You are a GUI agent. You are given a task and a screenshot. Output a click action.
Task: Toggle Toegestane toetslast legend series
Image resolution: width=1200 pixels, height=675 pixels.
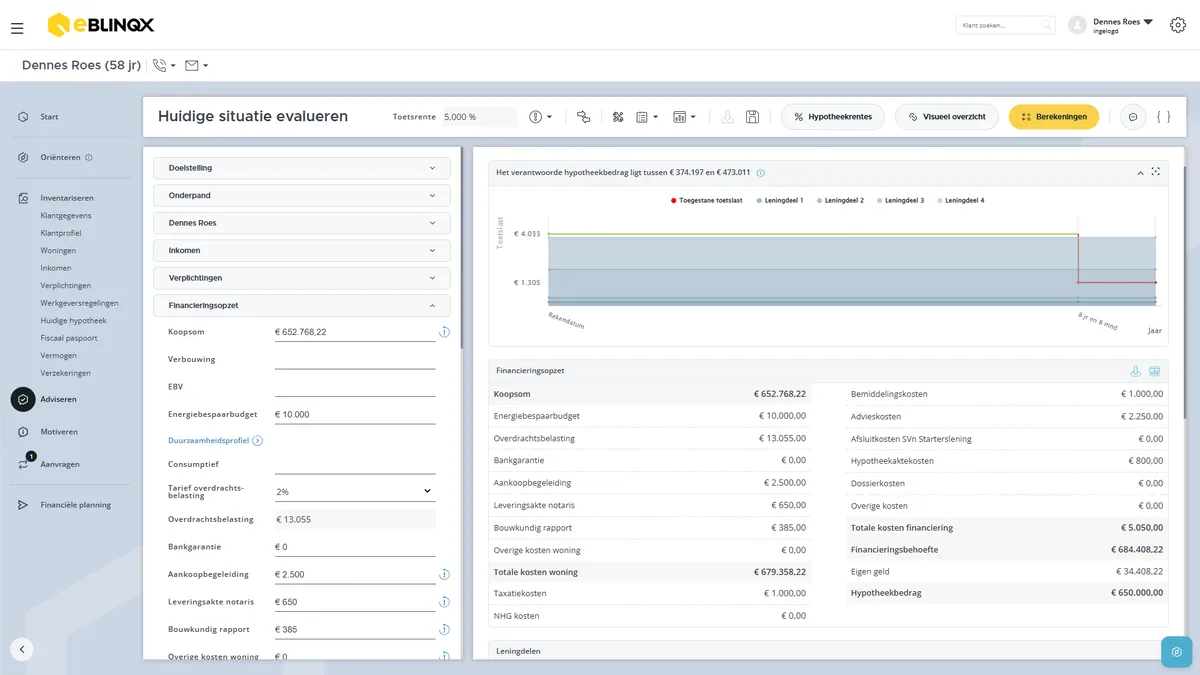pos(707,201)
